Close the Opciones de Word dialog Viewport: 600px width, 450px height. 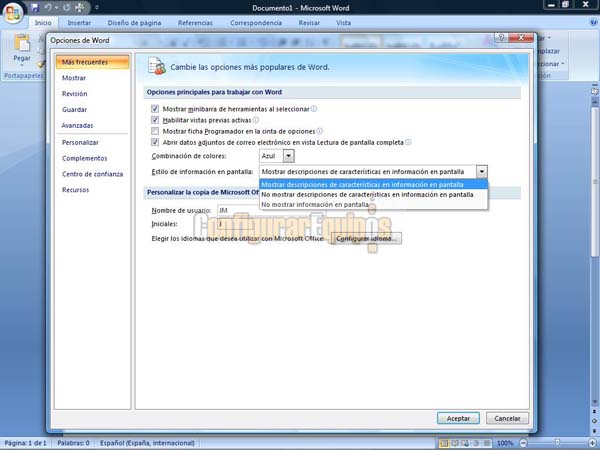521,37
